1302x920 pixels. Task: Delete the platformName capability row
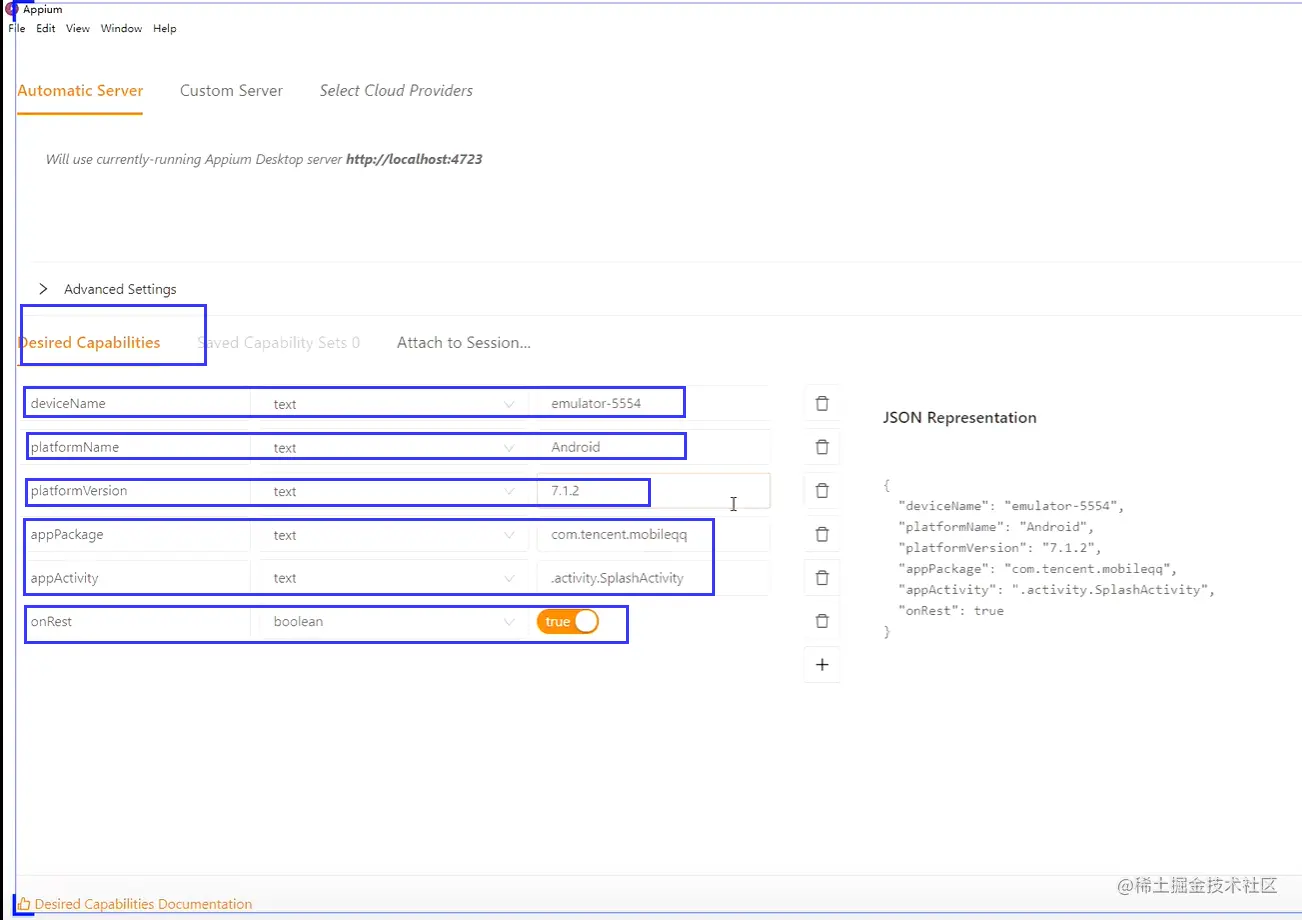pyautogui.click(x=822, y=447)
